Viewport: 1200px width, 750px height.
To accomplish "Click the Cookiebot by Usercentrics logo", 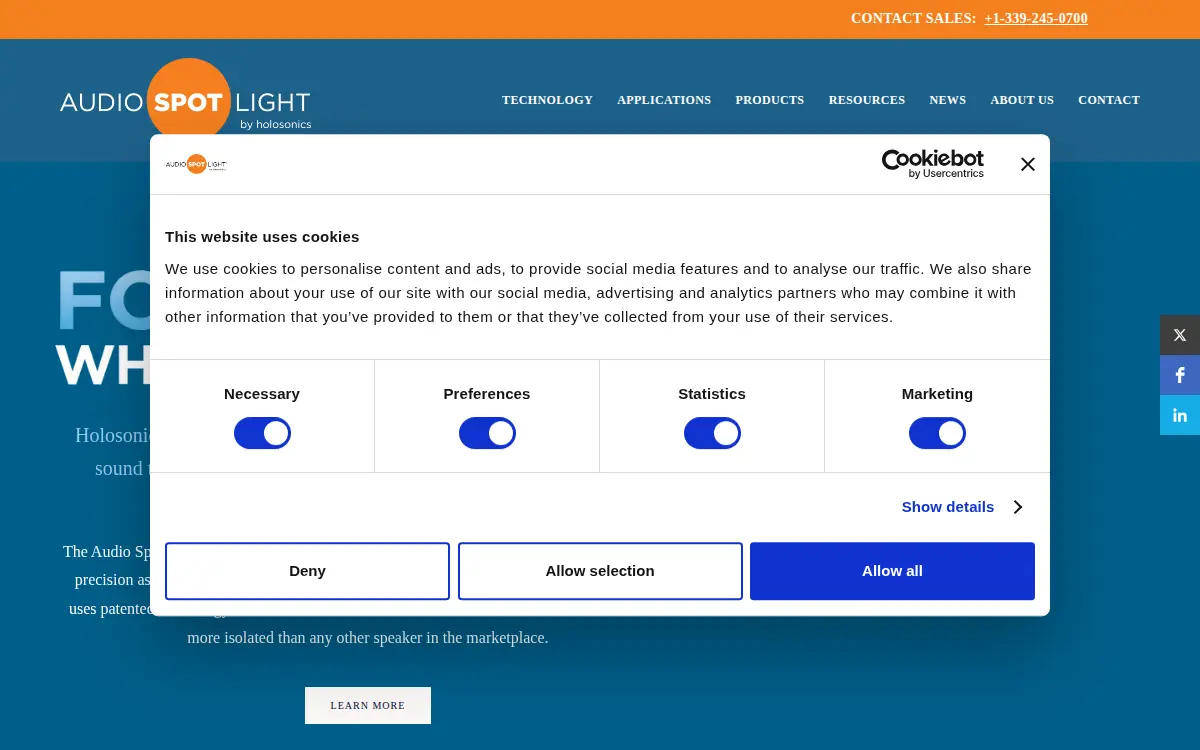I will tap(932, 164).
